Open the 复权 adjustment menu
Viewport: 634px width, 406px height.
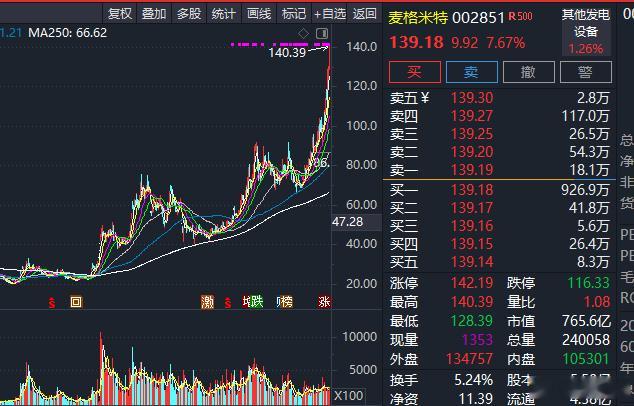point(120,14)
